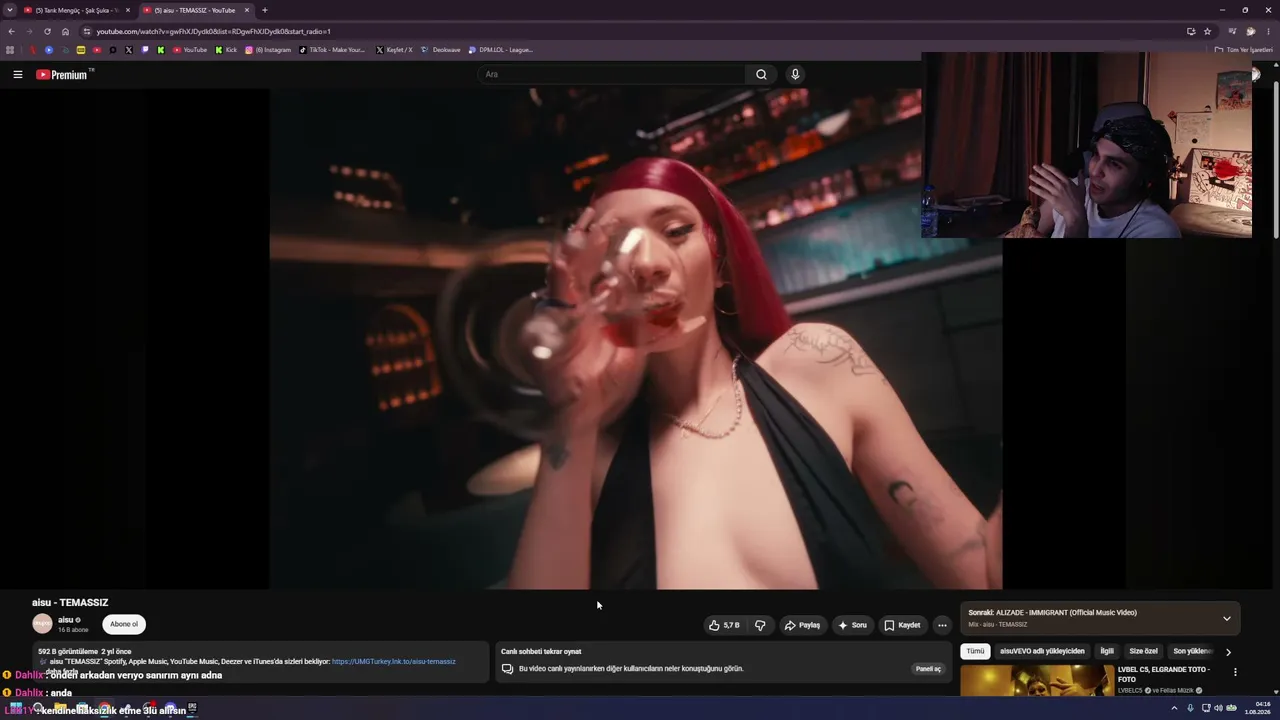Open the aisu channel name link

coord(66,620)
